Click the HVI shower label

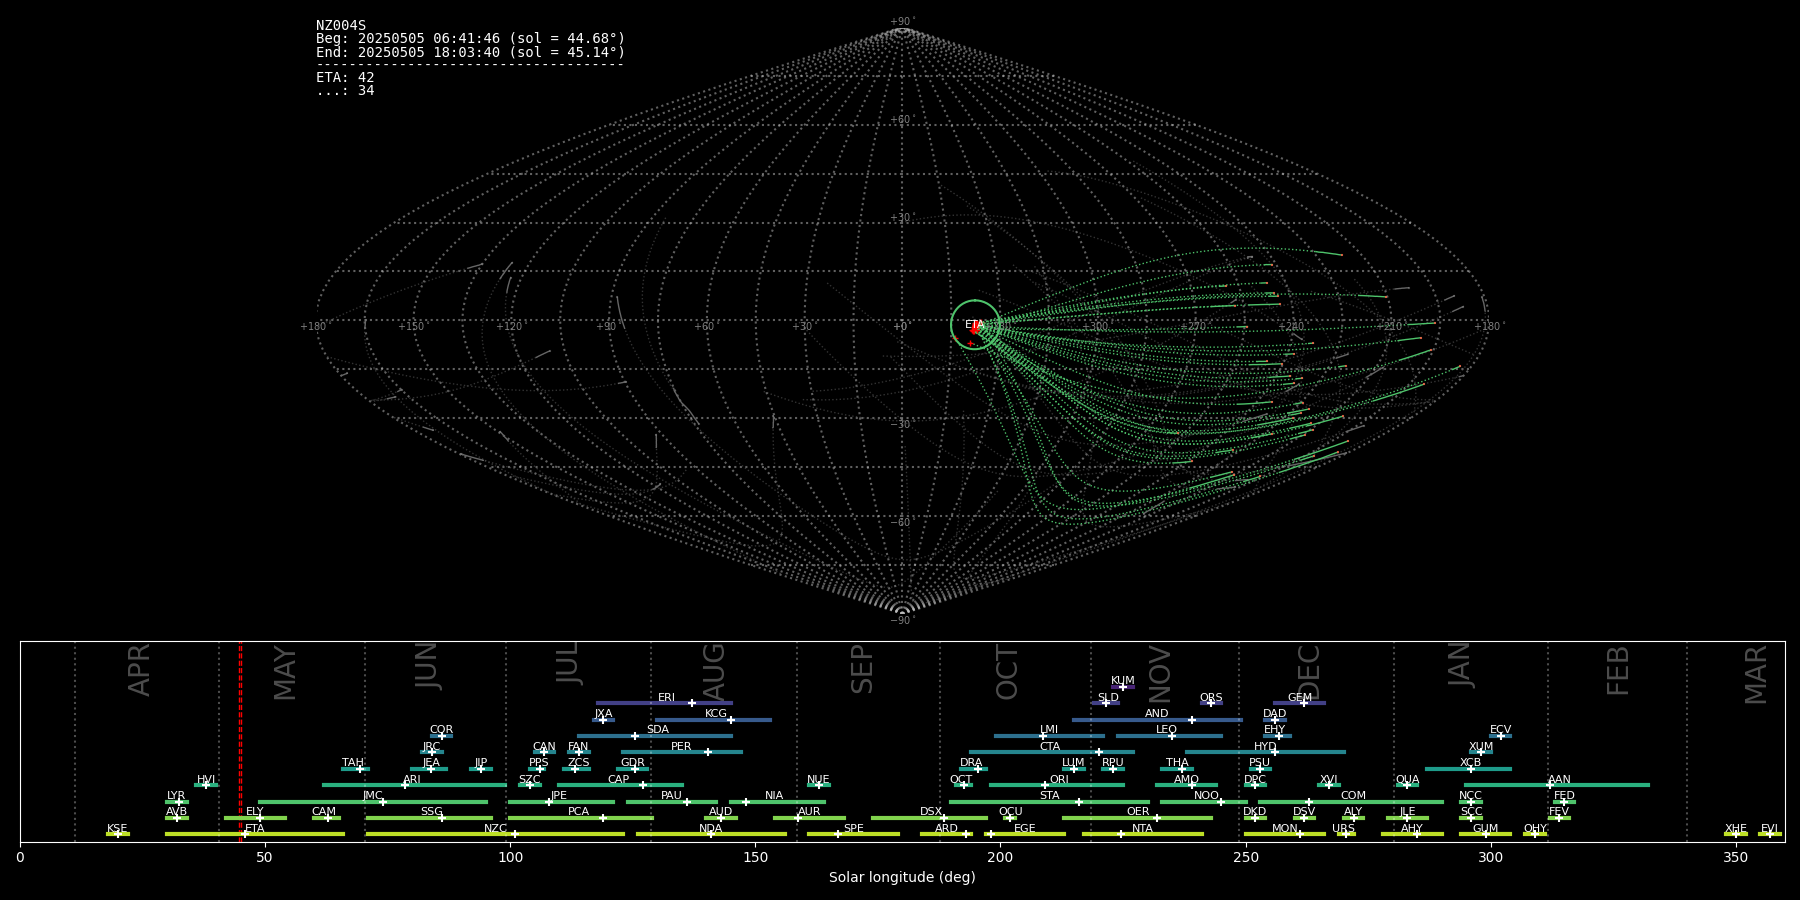point(206,780)
